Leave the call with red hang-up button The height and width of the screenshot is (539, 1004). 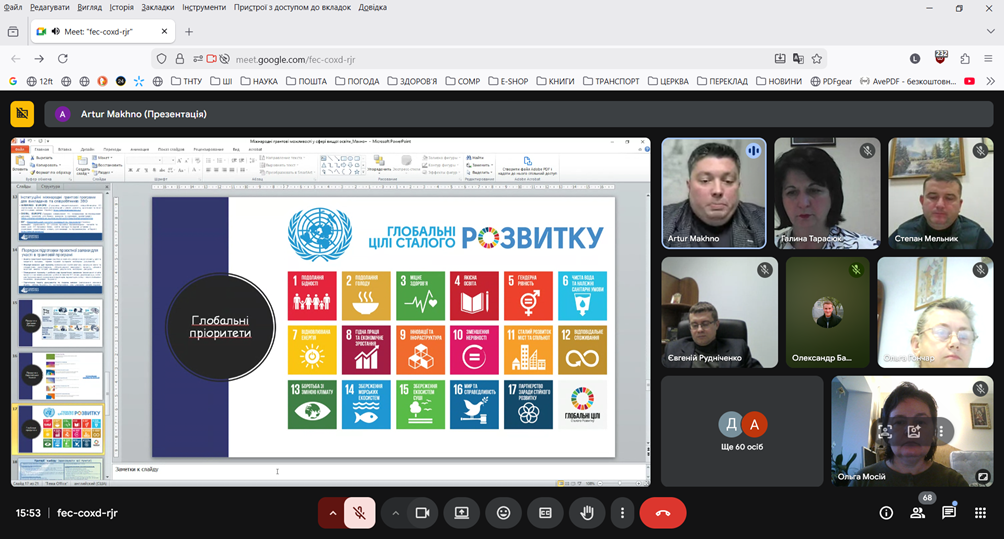(662, 513)
